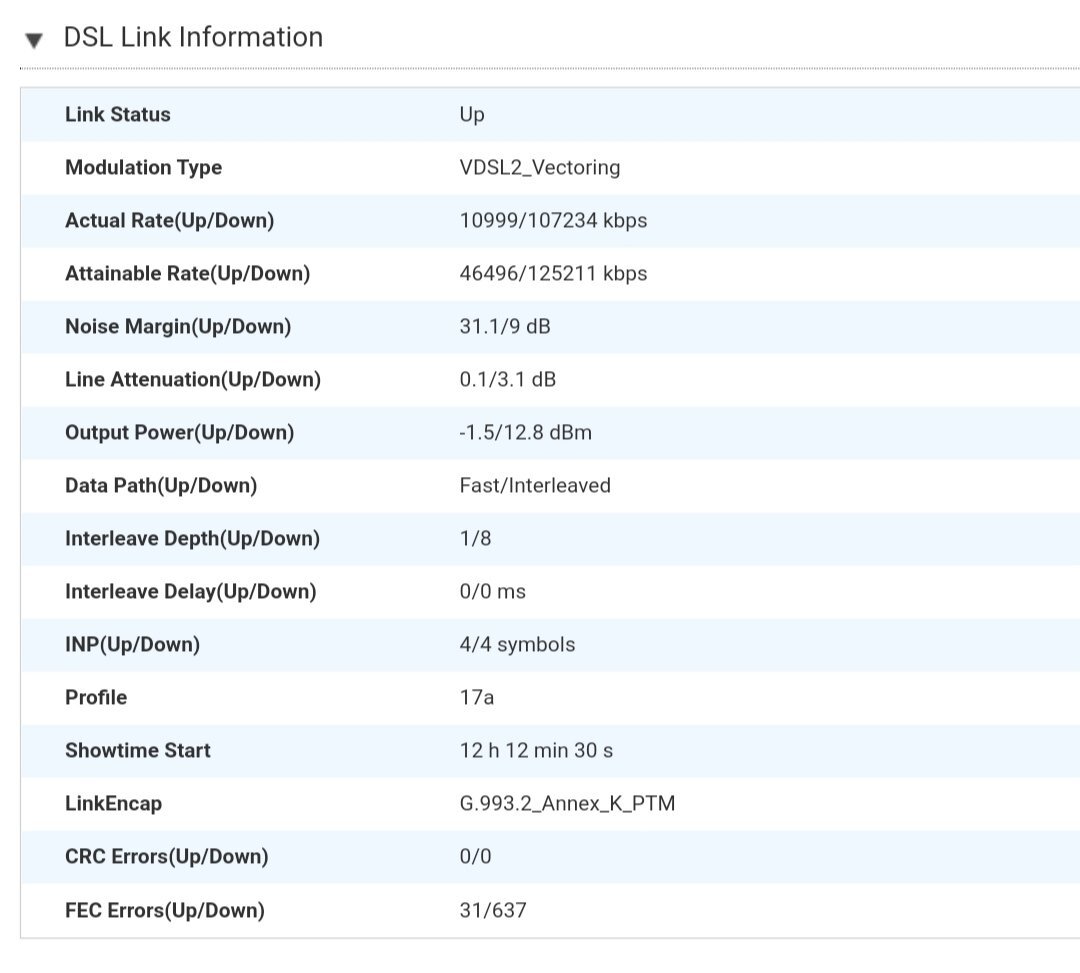The height and width of the screenshot is (973, 1080).
Task: Collapse the DSL Link Information section
Action: [x=34, y=41]
